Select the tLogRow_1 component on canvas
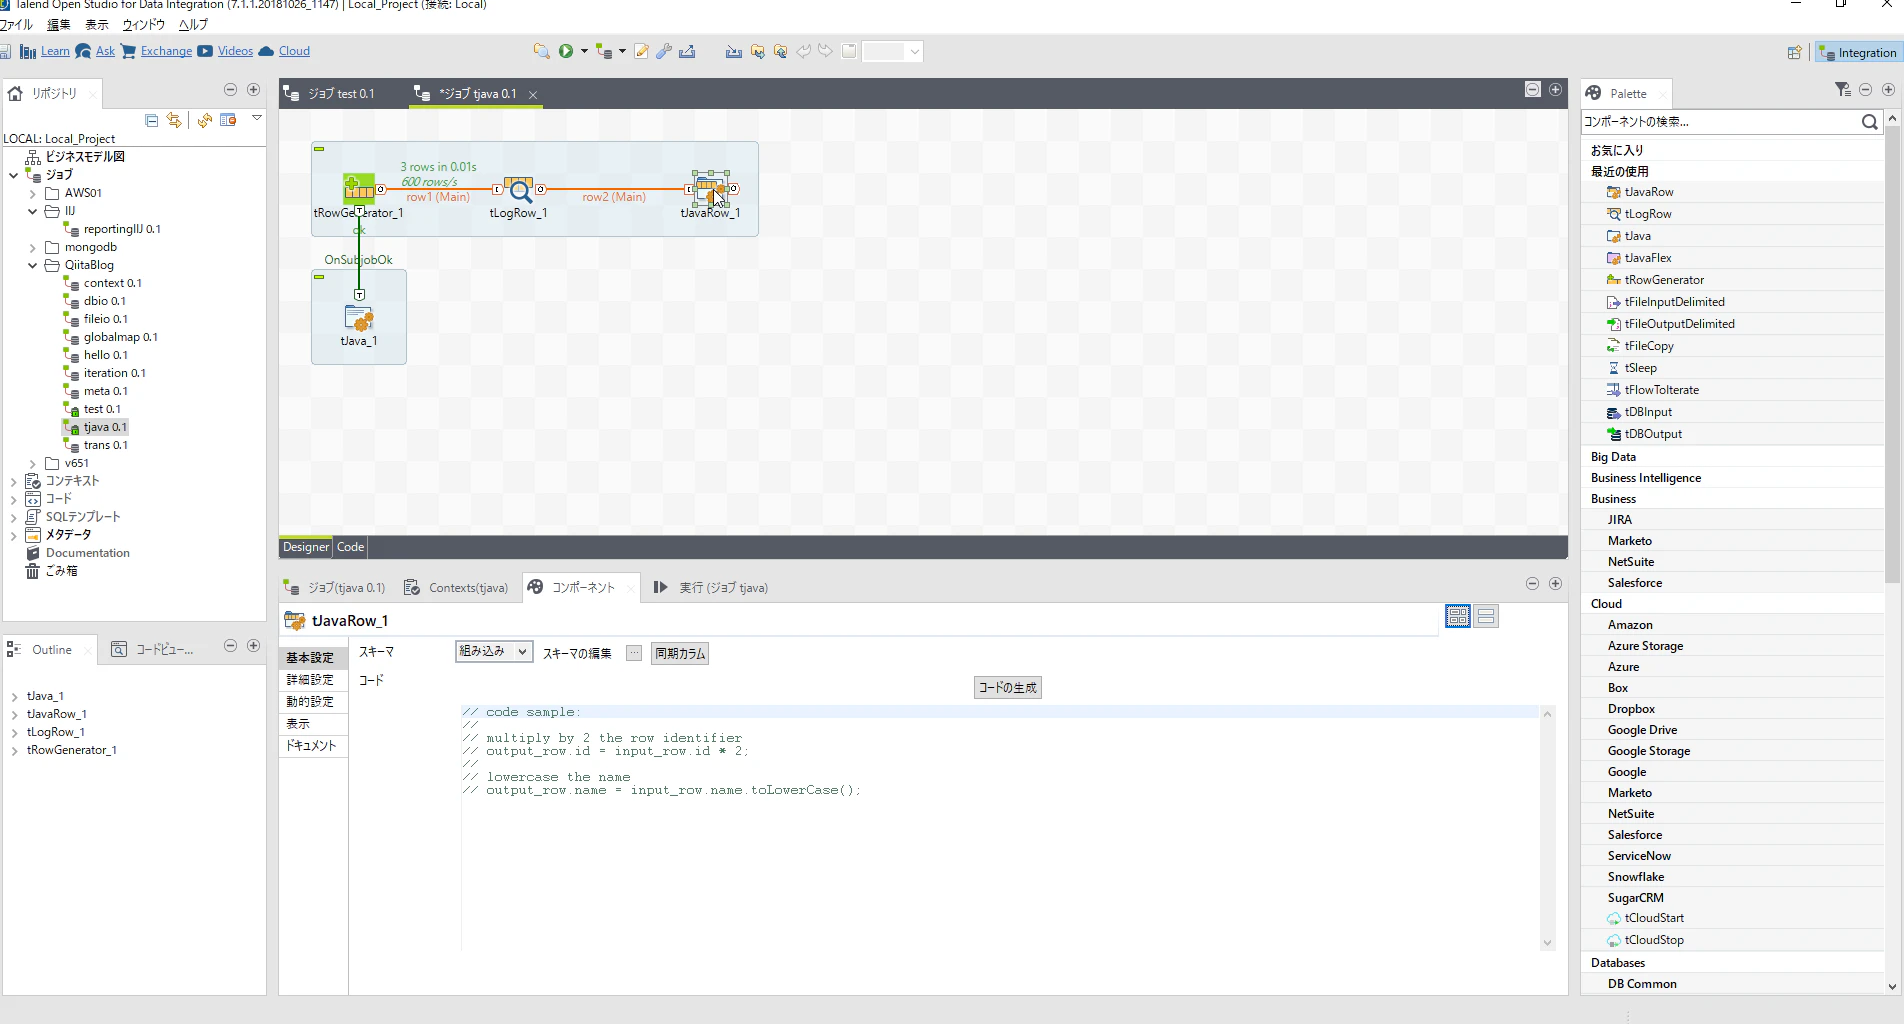Screen dimensions: 1904x1024 [518, 190]
